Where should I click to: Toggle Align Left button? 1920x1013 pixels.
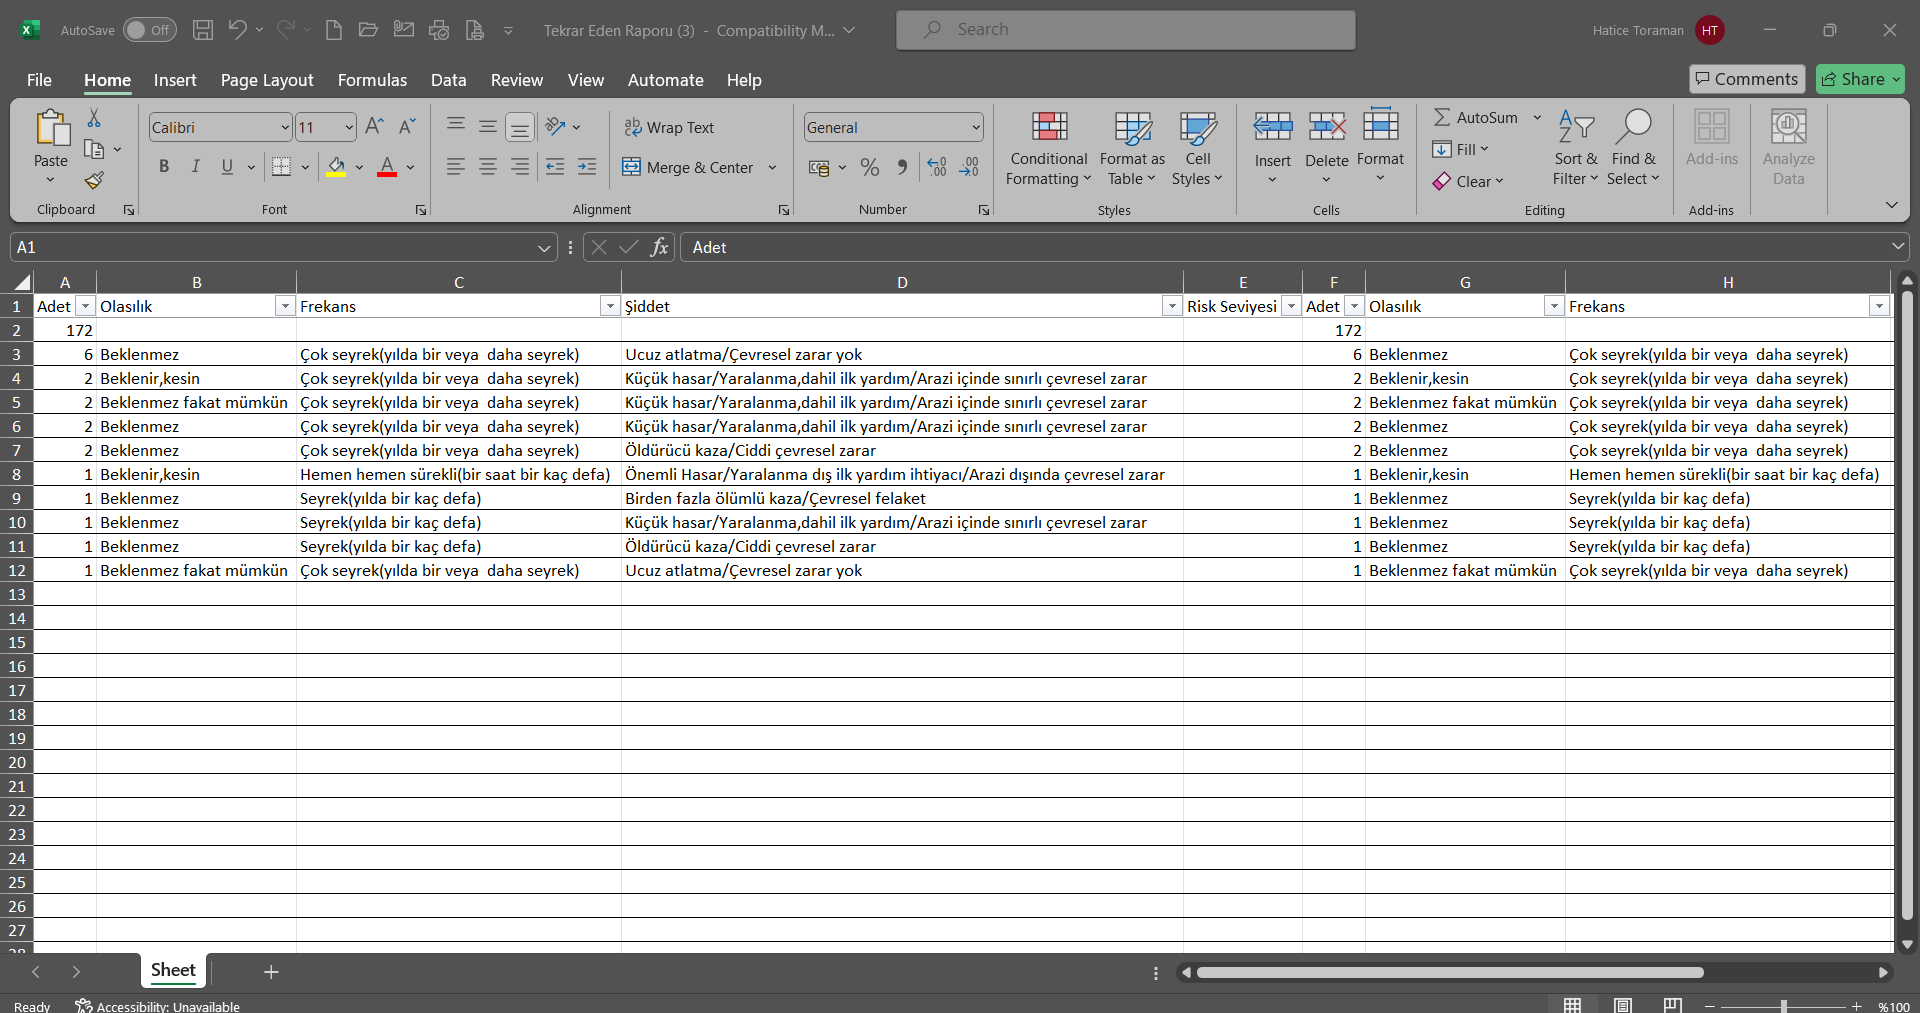click(x=456, y=167)
